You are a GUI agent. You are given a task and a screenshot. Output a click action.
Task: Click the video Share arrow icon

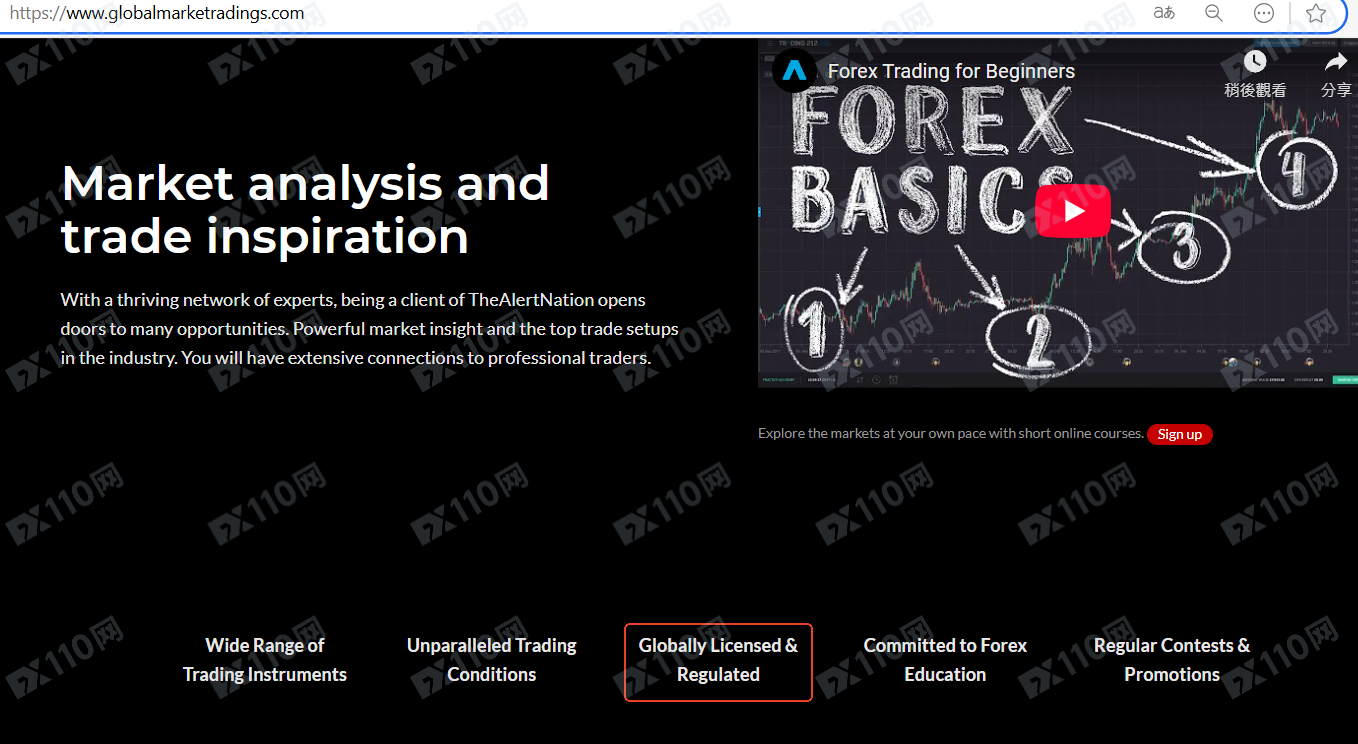tap(1336, 63)
